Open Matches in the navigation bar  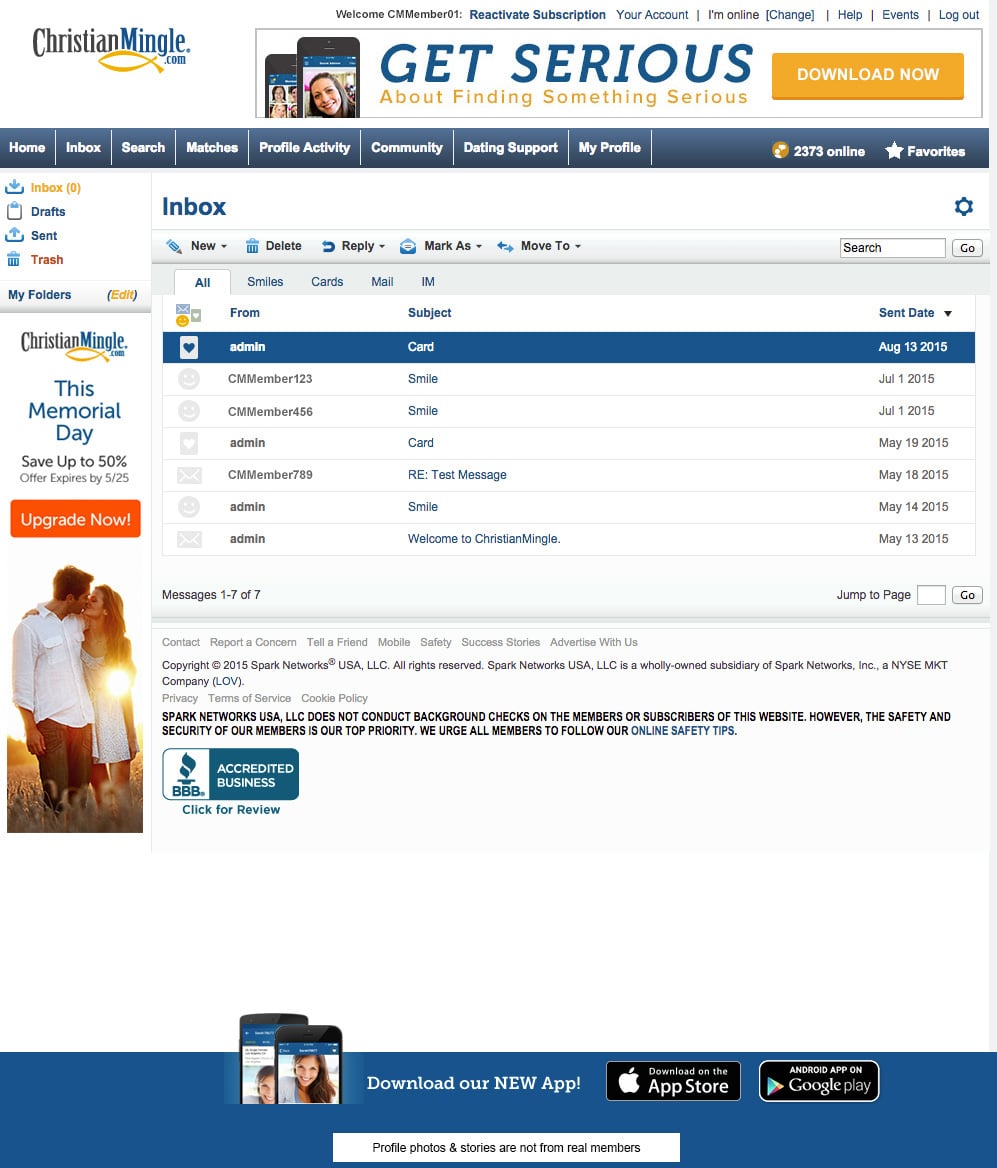tap(212, 147)
